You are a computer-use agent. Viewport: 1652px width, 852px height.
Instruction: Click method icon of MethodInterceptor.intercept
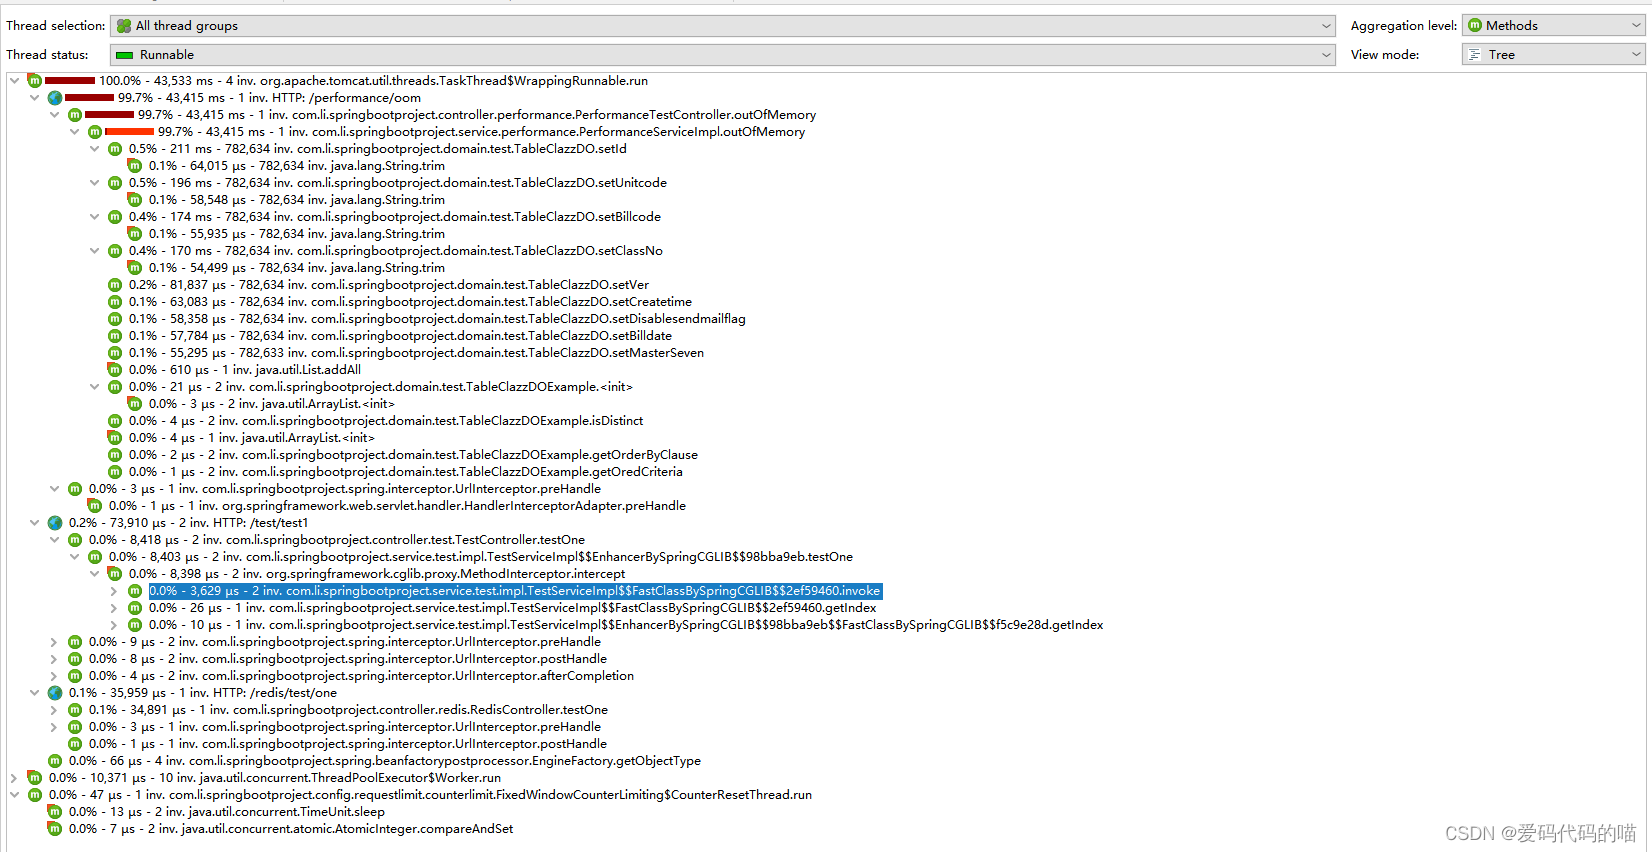click(114, 574)
